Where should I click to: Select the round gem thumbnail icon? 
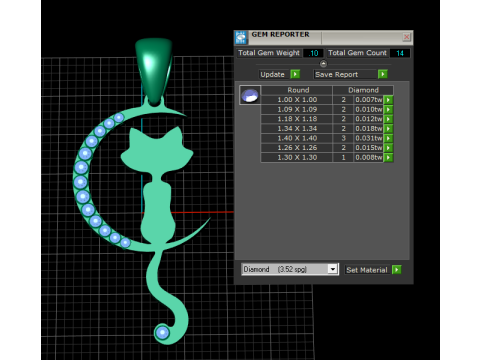point(250,95)
